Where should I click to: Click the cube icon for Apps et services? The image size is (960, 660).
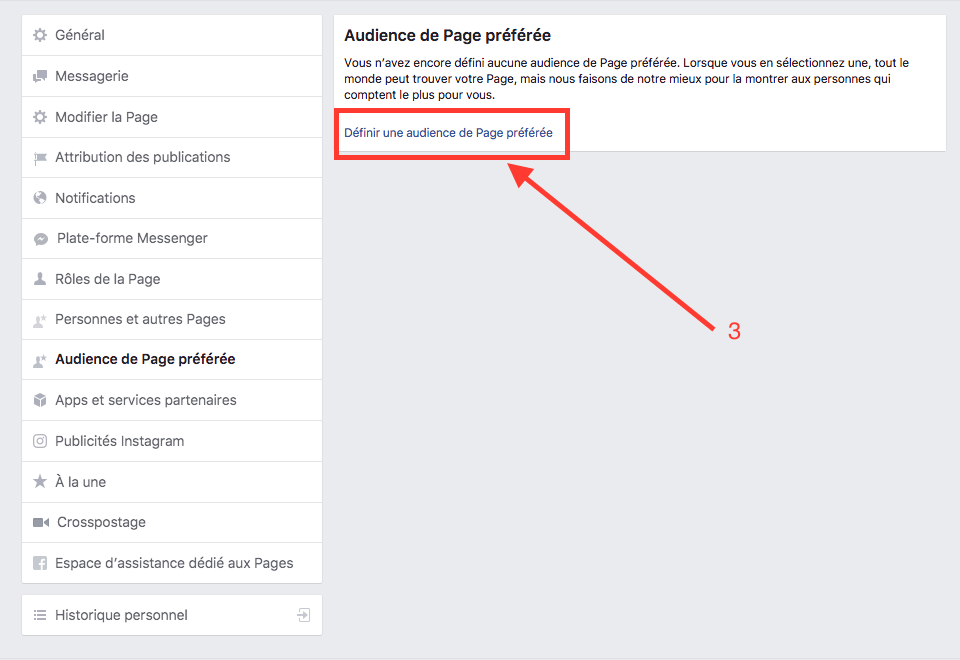[40, 400]
